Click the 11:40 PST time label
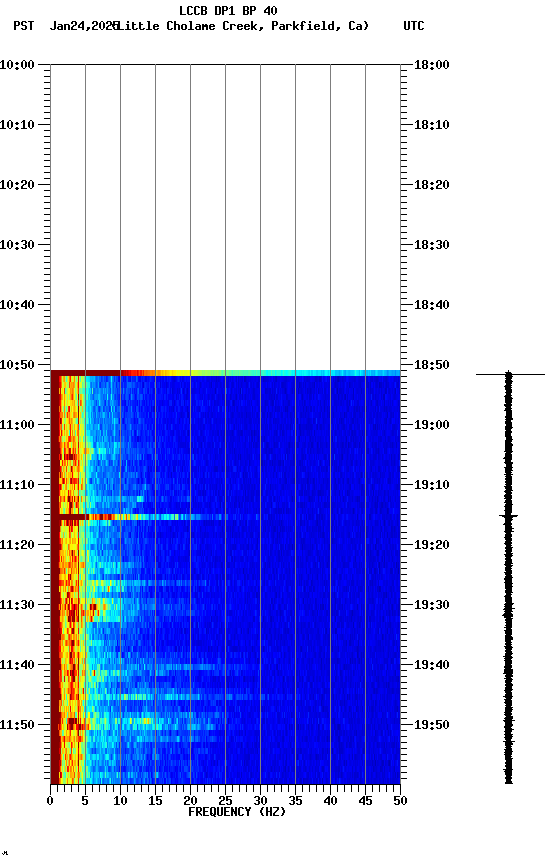The height and width of the screenshot is (864, 552). coord(17,665)
